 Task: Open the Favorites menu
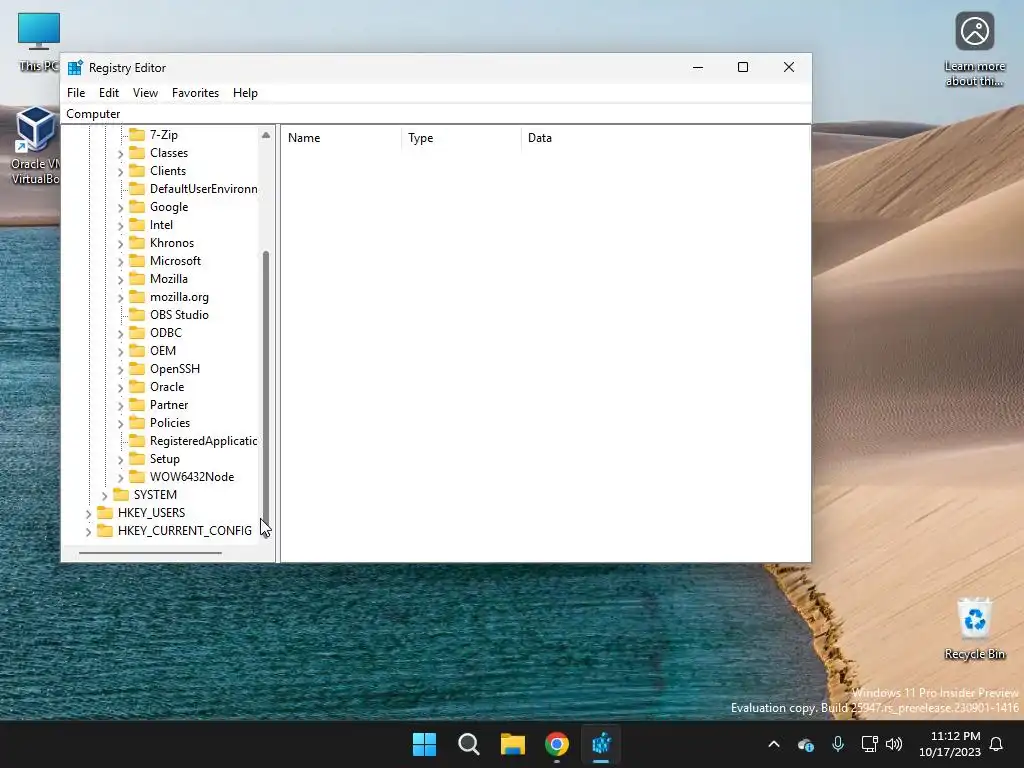(x=195, y=93)
